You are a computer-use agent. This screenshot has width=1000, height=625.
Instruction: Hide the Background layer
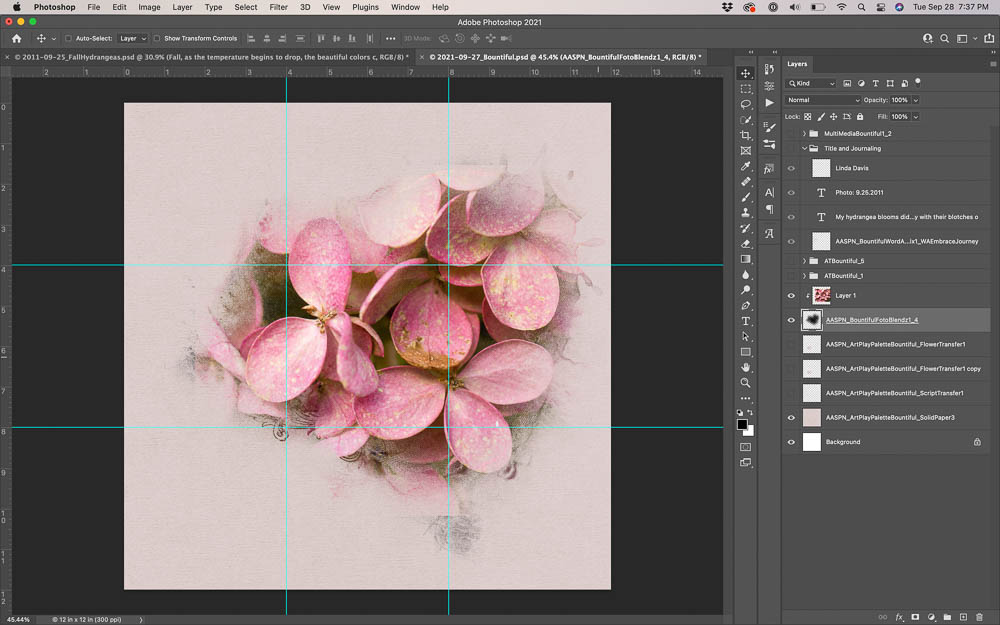click(791, 442)
